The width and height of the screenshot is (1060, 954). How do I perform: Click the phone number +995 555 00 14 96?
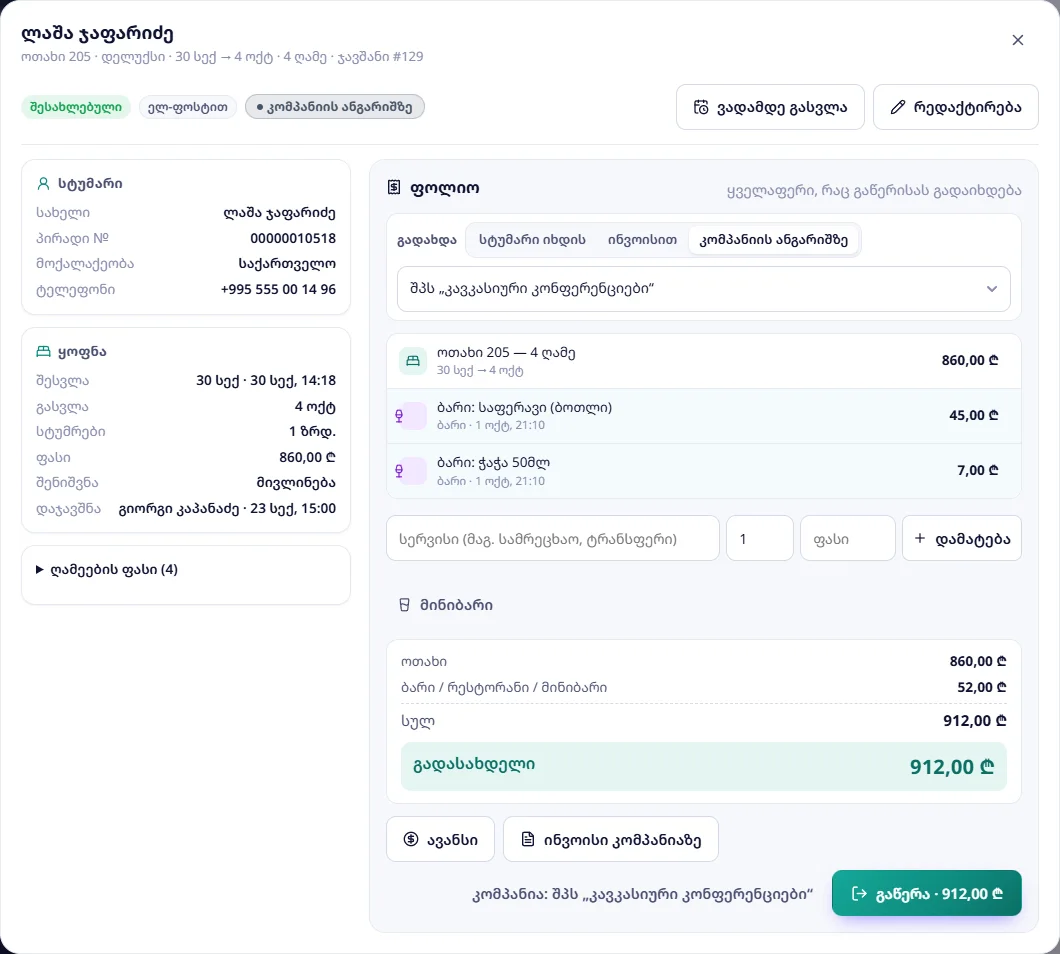(x=278, y=289)
